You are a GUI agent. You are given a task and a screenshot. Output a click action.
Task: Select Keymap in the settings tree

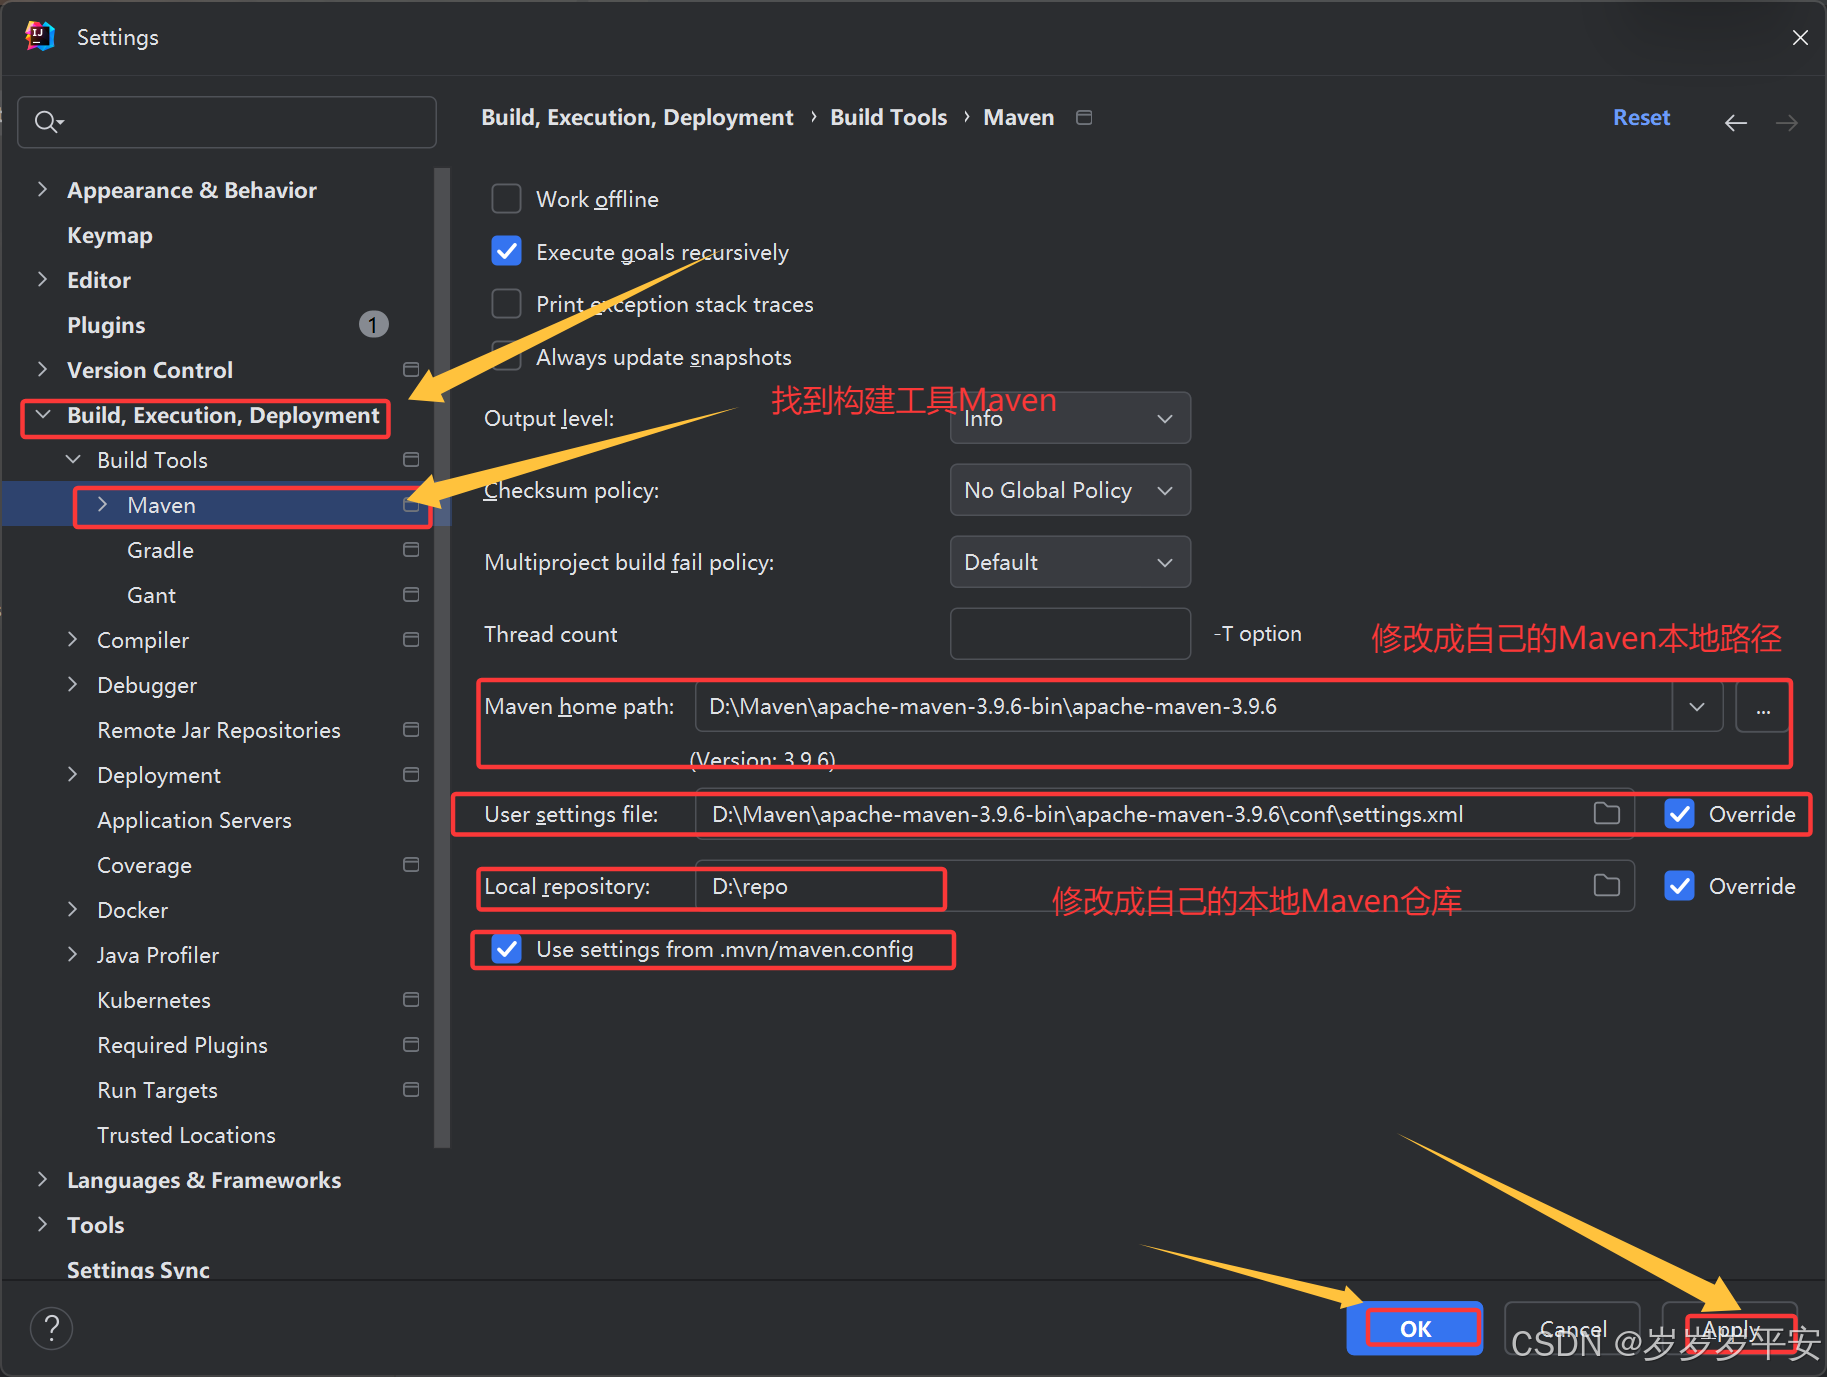(110, 235)
